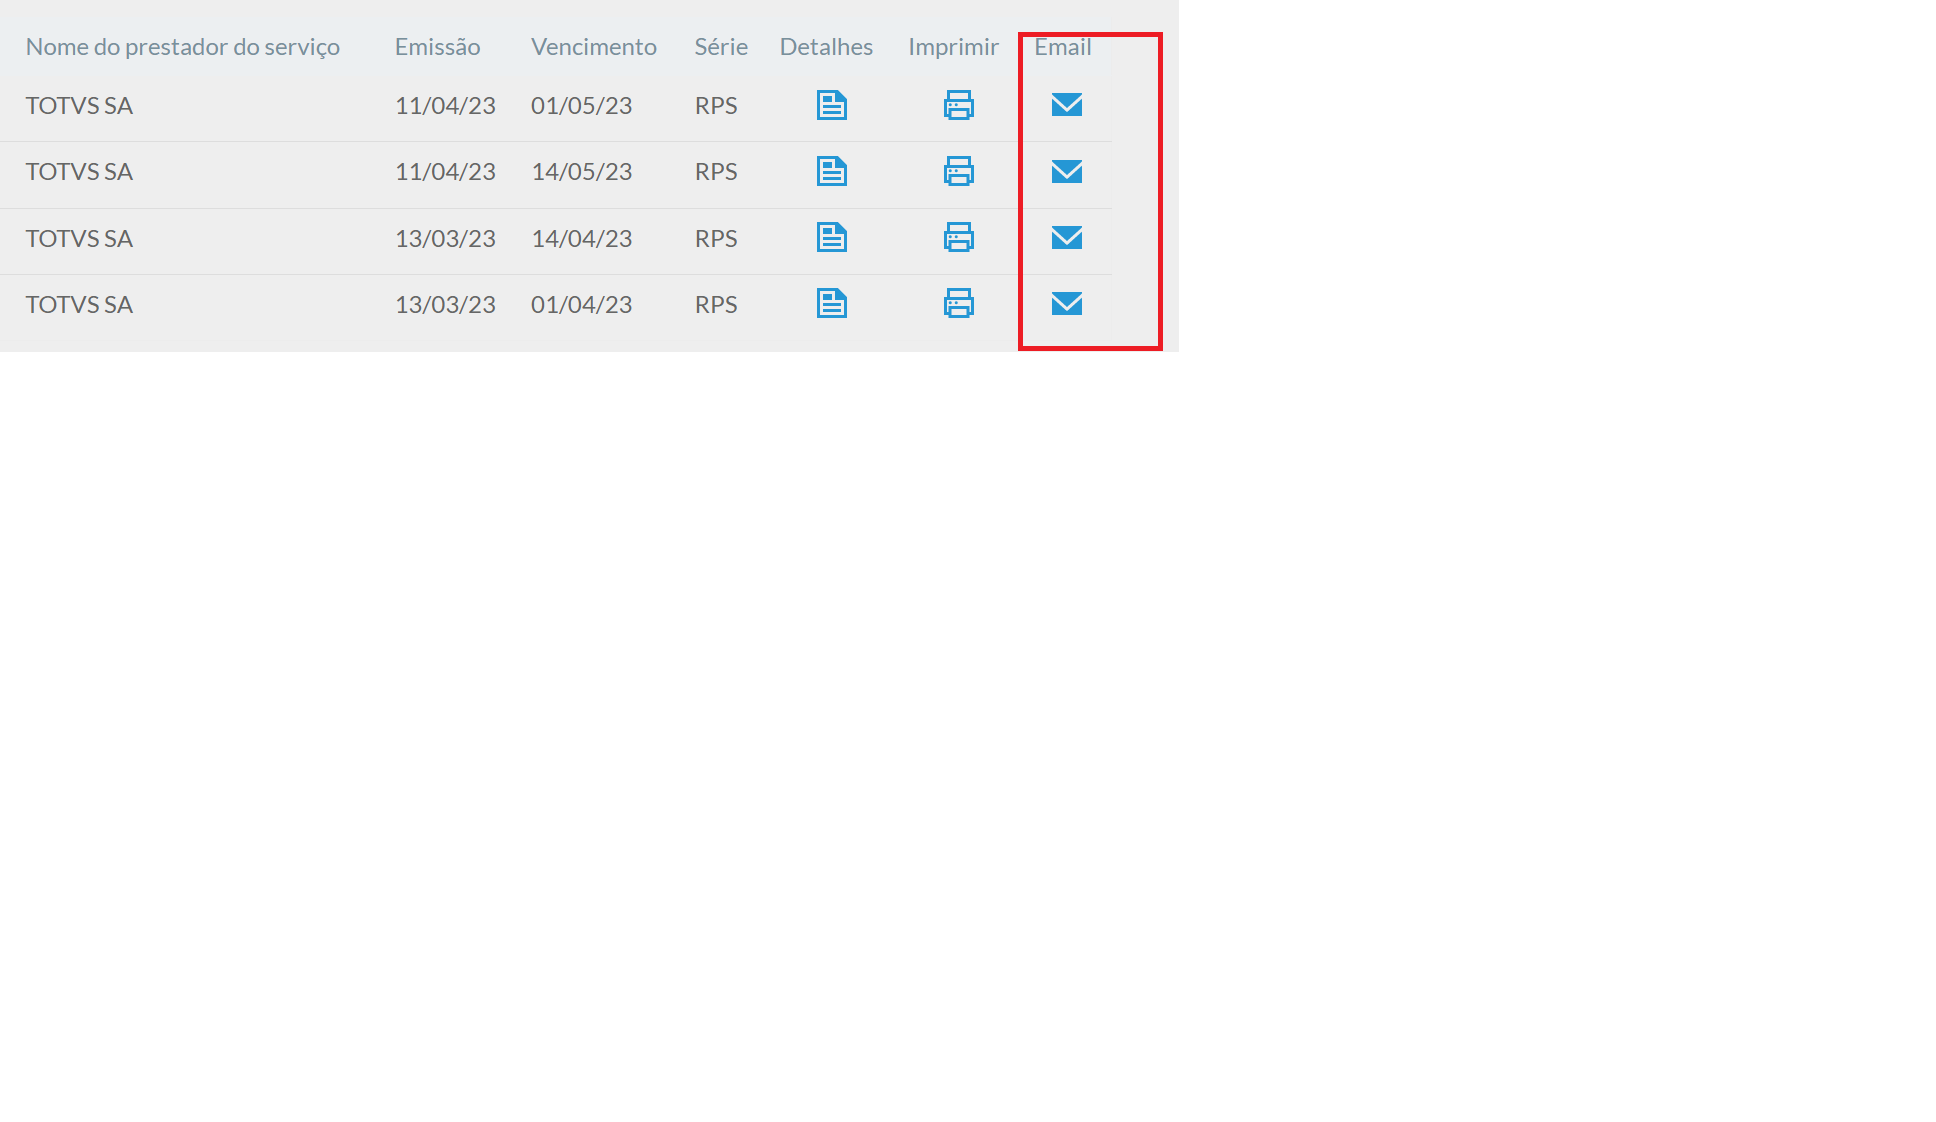Email the invoice due 01/04/23
This screenshot has width=1936, height=1122.
click(1066, 303)
